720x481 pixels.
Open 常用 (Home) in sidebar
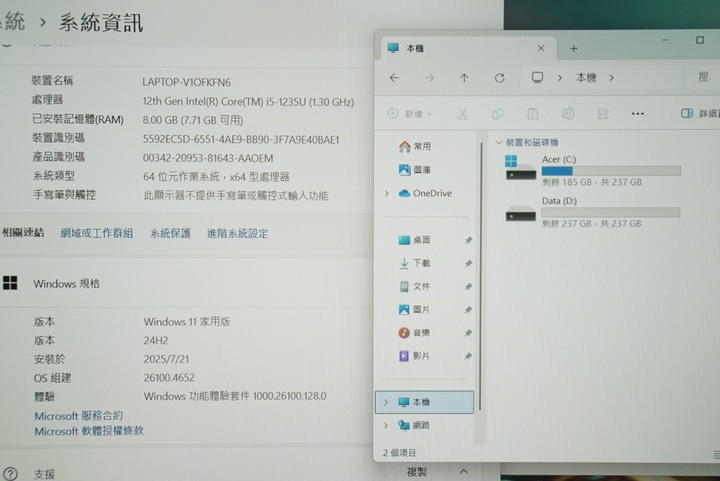tap(415, 146)
